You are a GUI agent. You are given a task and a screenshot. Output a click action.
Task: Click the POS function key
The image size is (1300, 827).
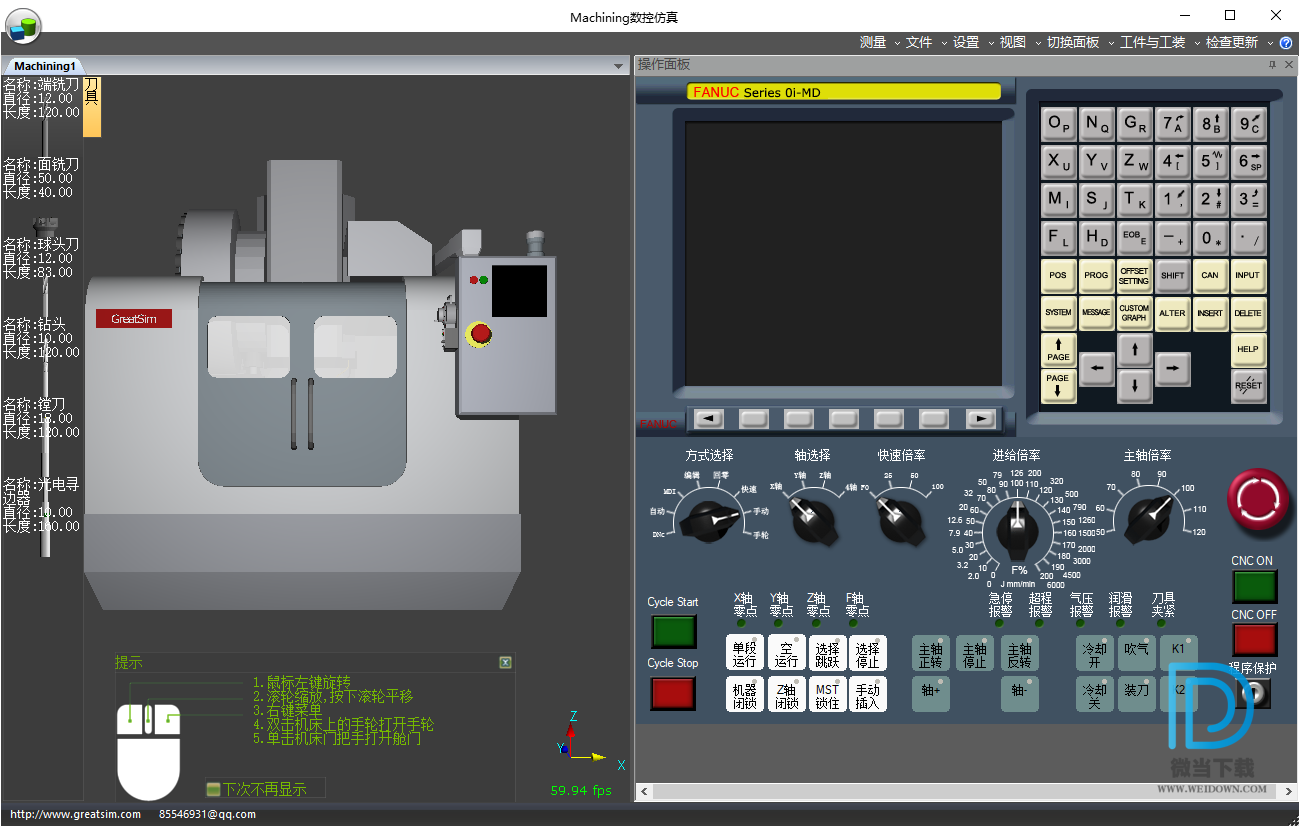pos(1058,275)
